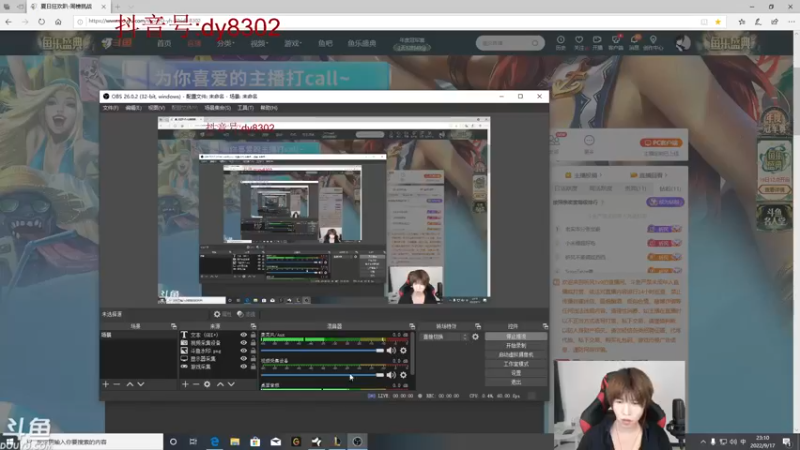Move the source down in the sources list
The width and height of the screenshot is (800, 450).
point(231,384)
